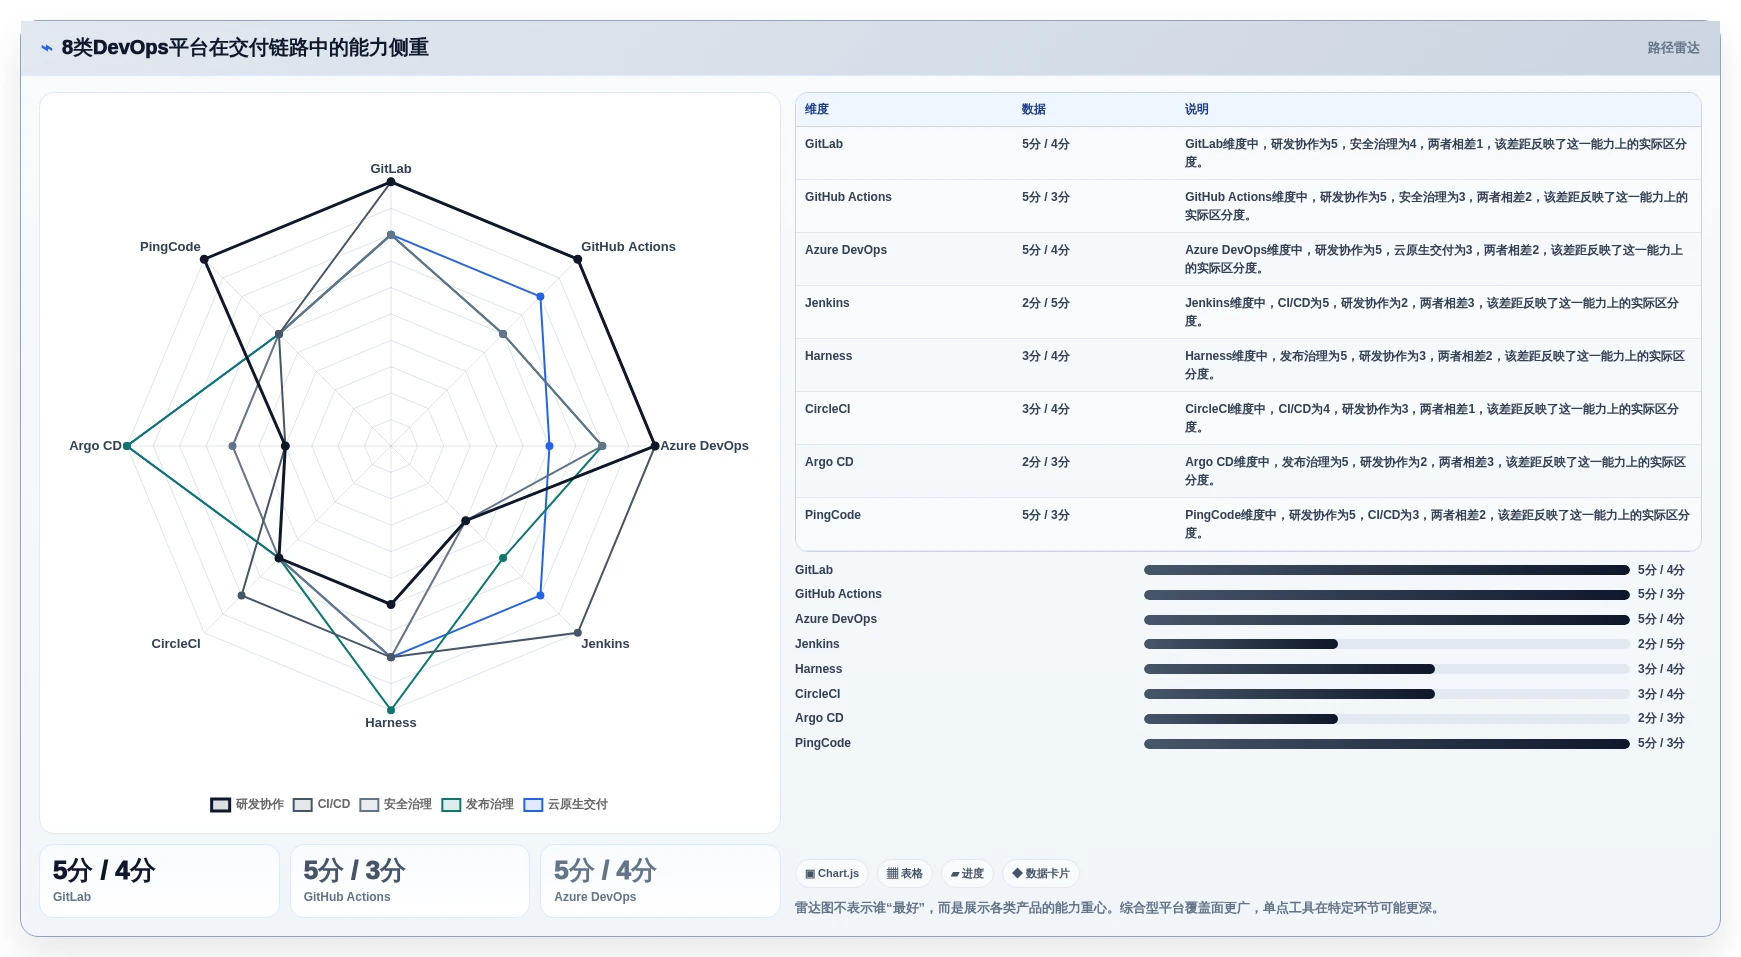1741x957 pixels.
Task: Click the page title 8类DevOps平台
Action: coord(245,48)
